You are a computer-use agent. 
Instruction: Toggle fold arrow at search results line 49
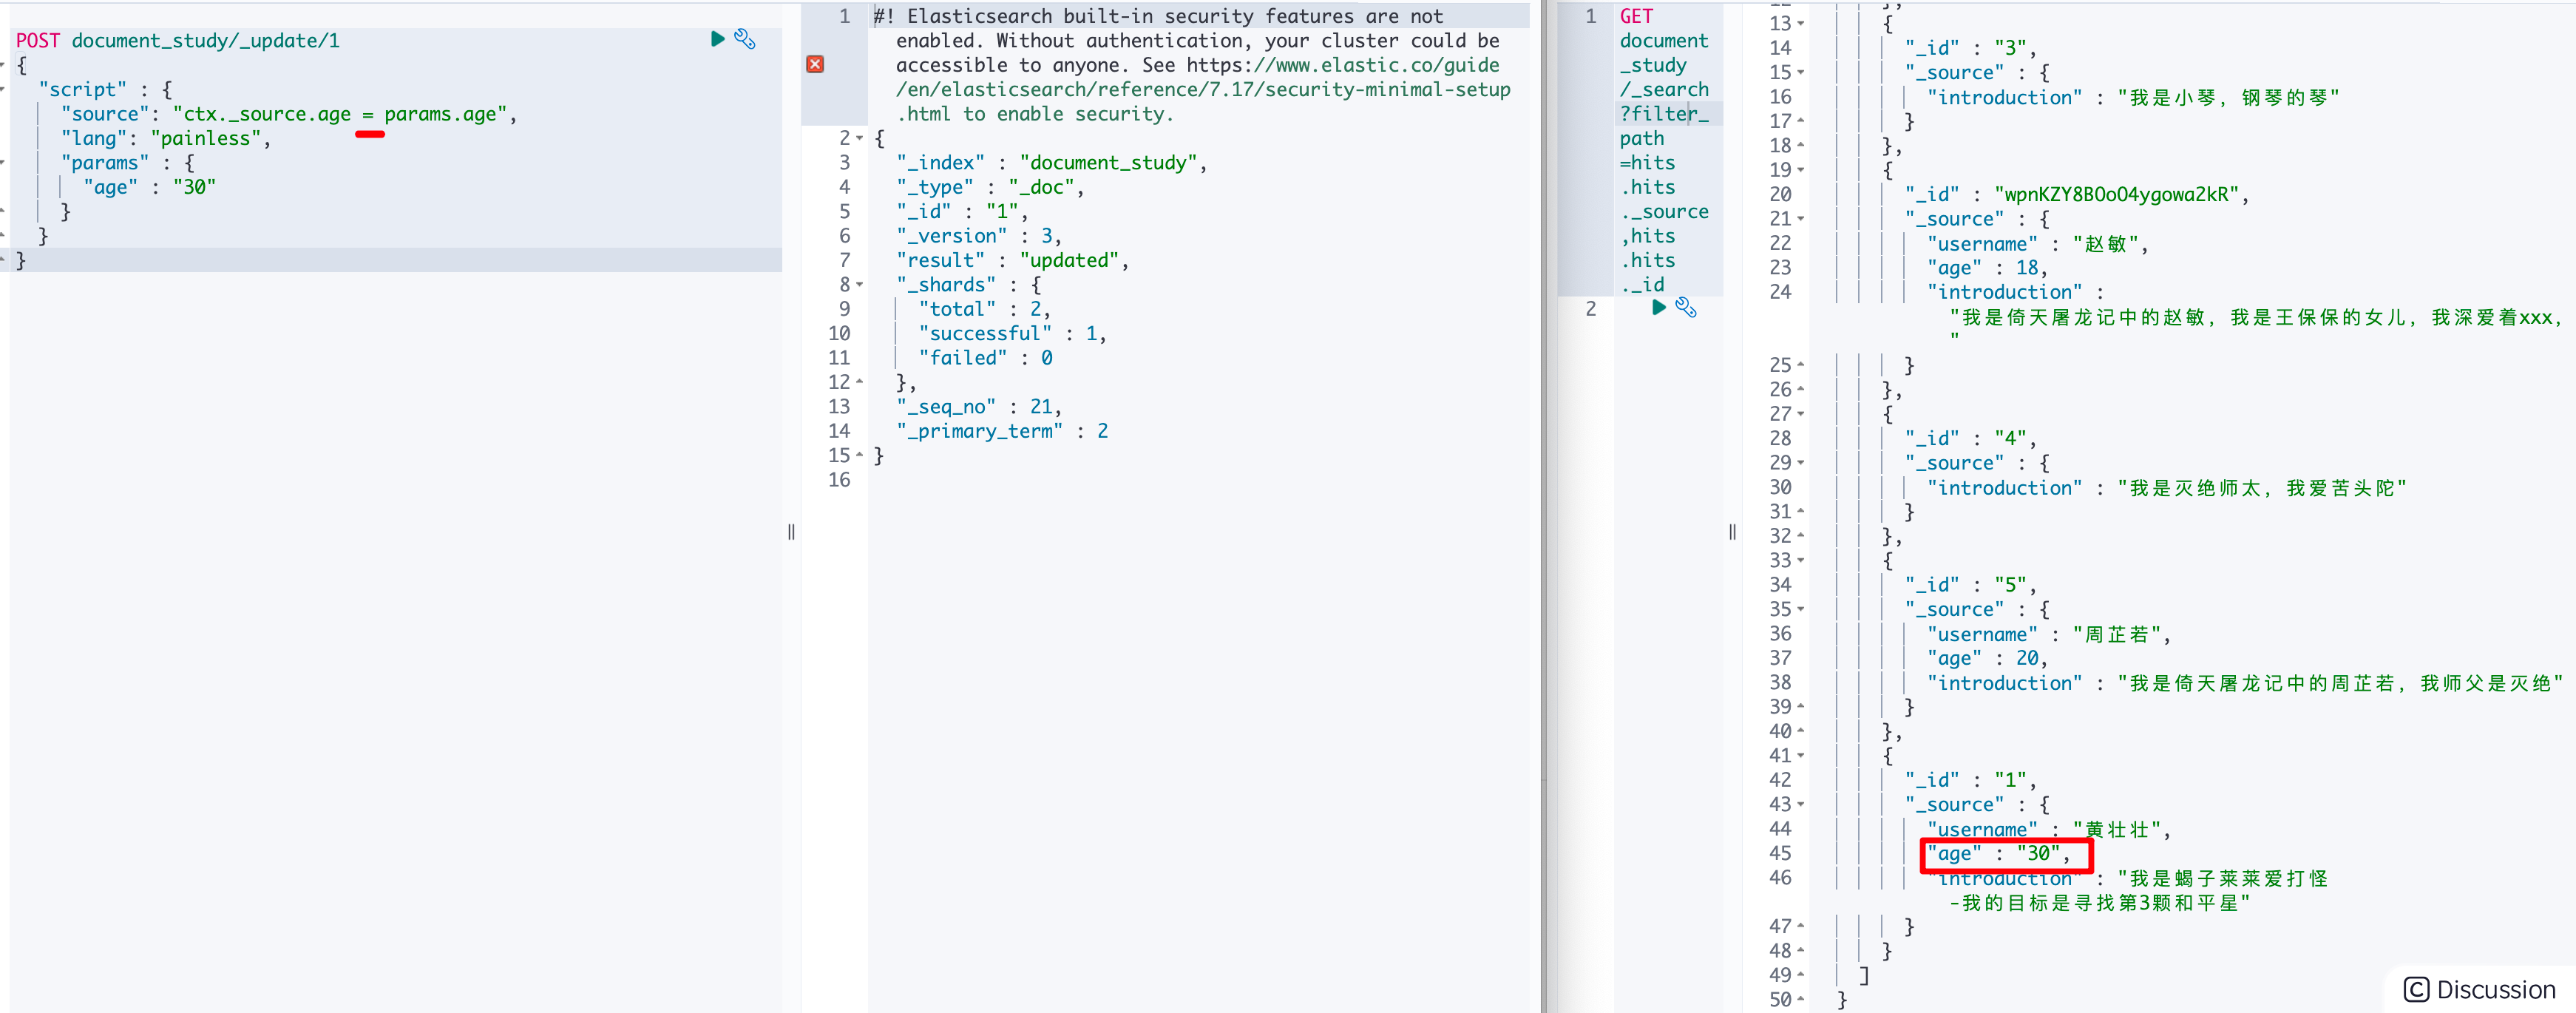pyautogui.click(x=1801, y=975)
